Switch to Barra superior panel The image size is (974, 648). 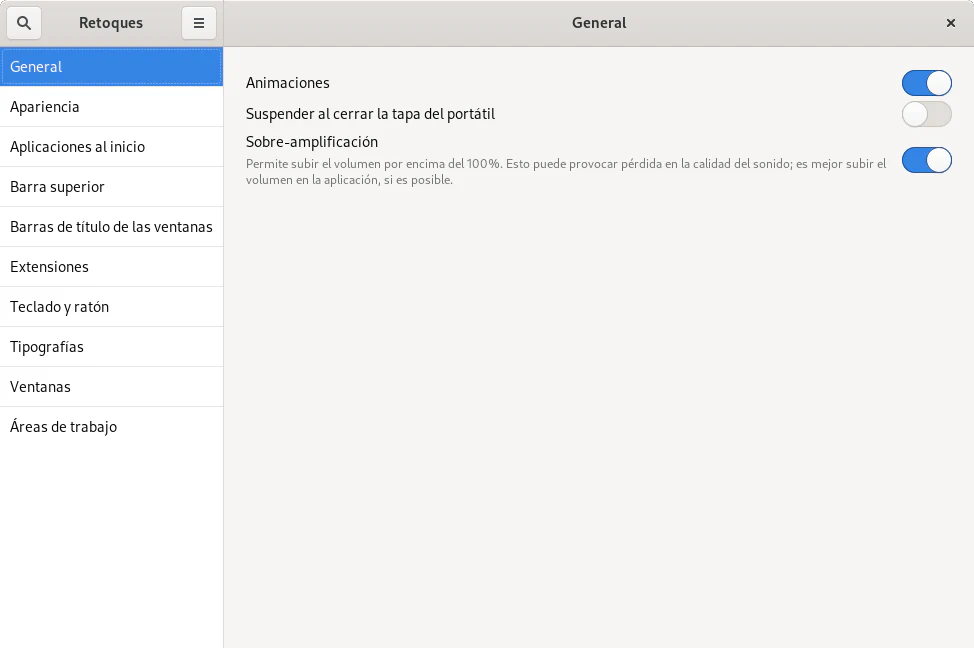[111, 187]
